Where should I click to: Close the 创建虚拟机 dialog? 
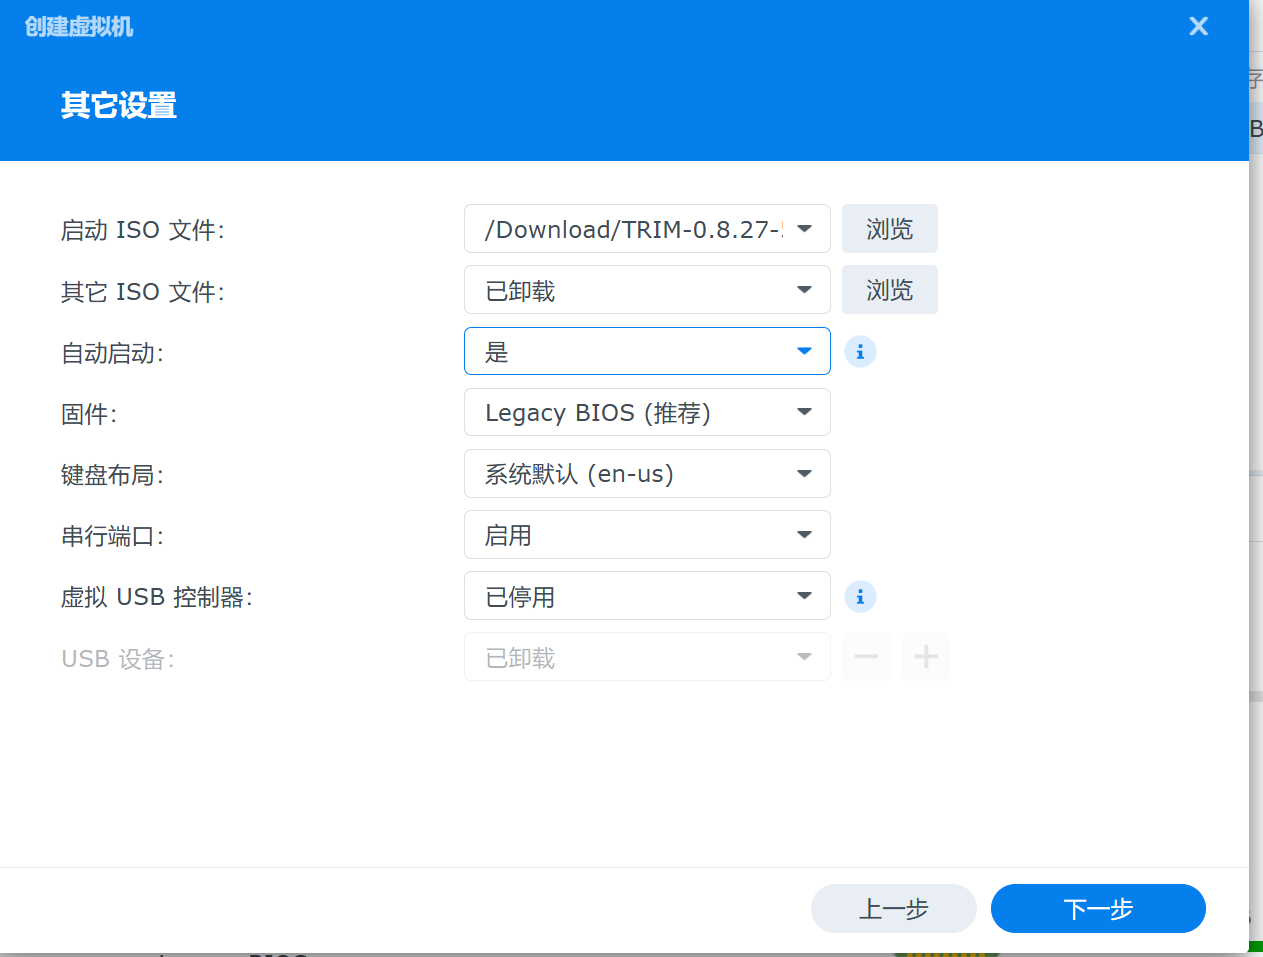(1198, 27)
